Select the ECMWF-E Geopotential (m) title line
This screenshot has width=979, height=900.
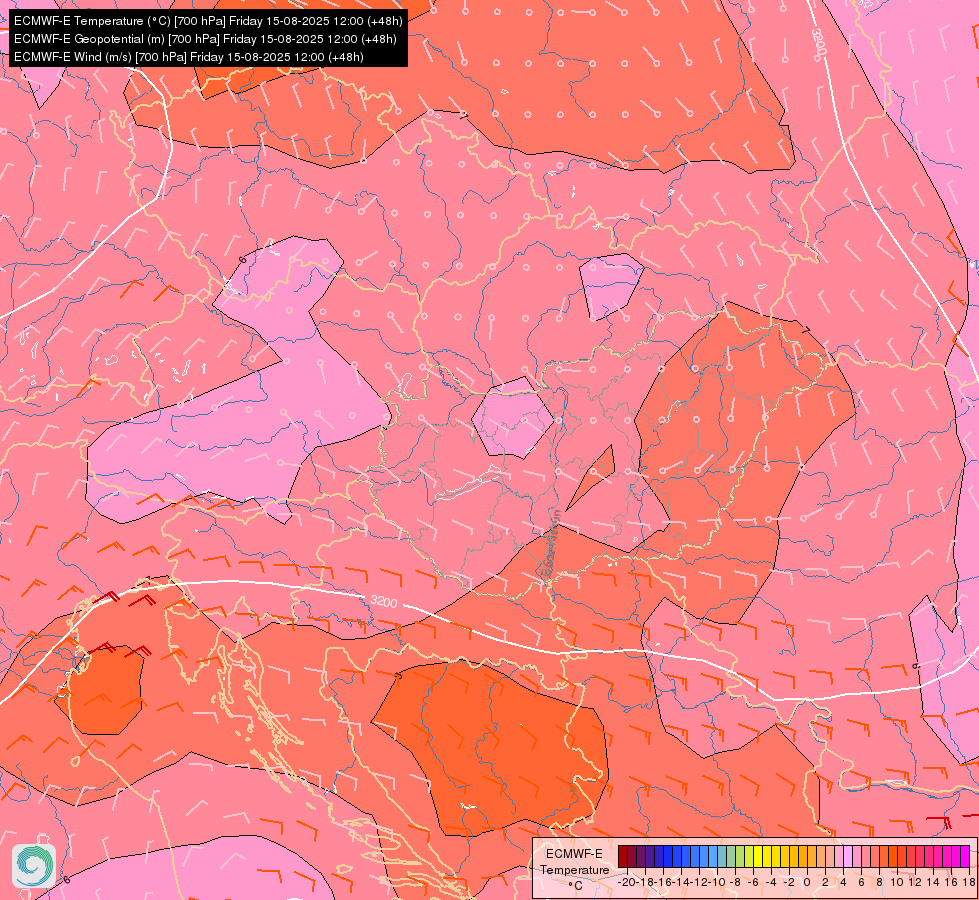(x=205, y=39)
